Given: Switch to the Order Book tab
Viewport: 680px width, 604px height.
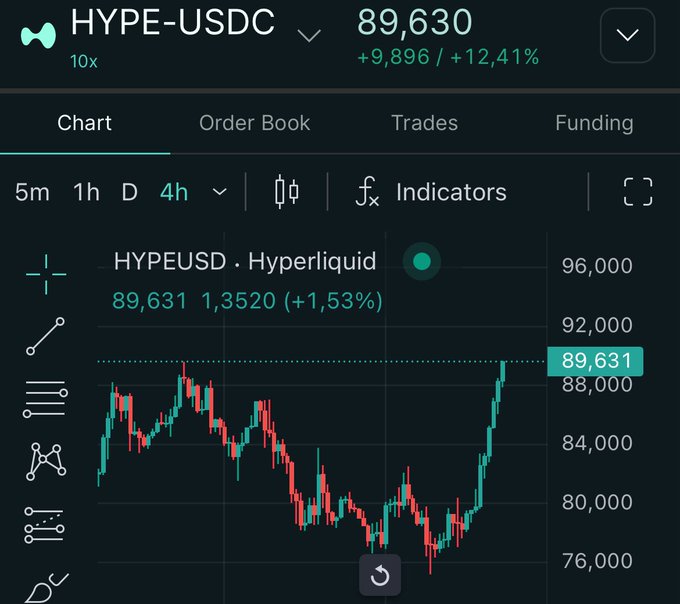Looking at the screenshot, I should [255, 123].
